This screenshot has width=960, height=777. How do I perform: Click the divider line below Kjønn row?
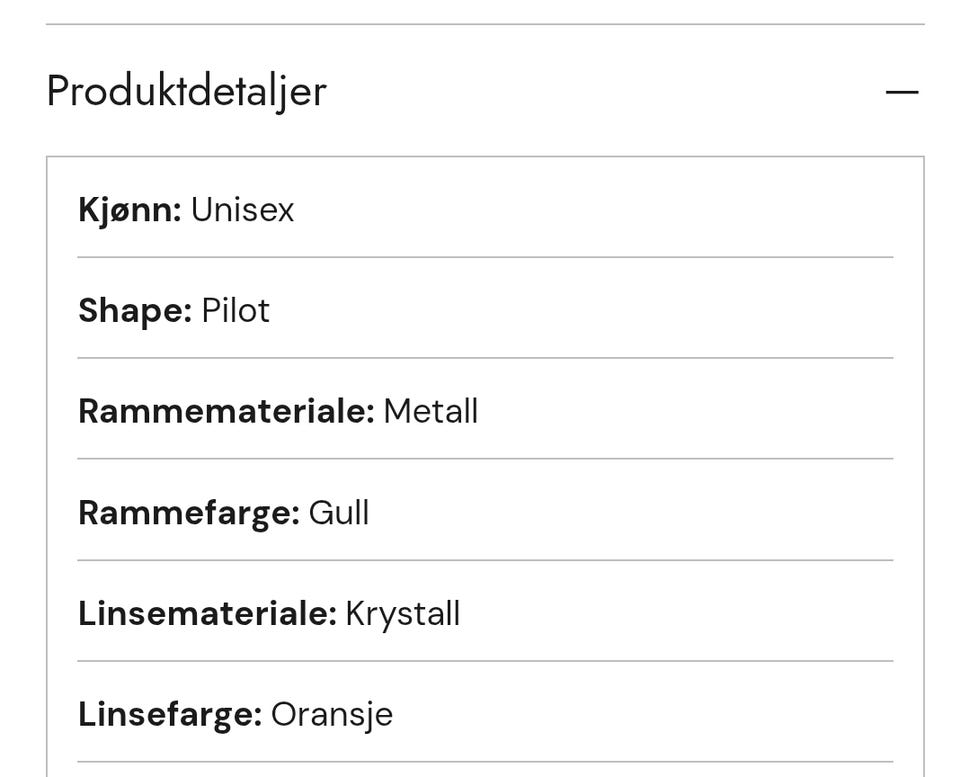(485, 257)
